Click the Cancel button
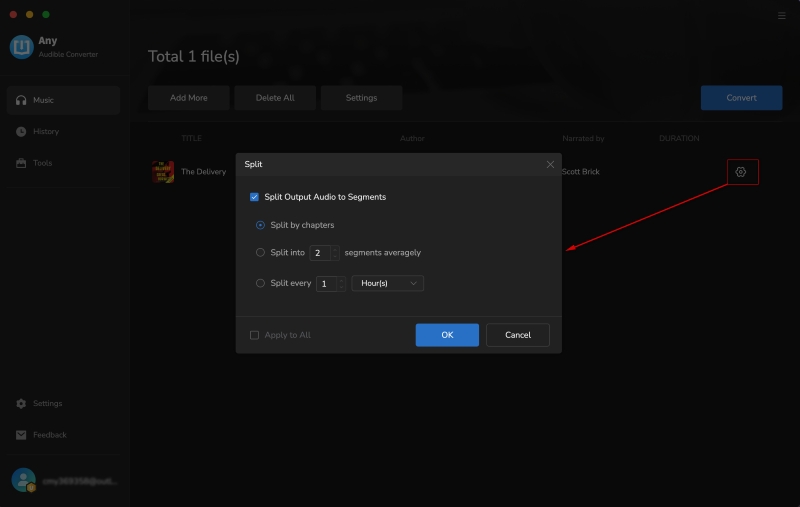Image resolution: width=800 pixels, height=507 pixels. tap(518, 335)
